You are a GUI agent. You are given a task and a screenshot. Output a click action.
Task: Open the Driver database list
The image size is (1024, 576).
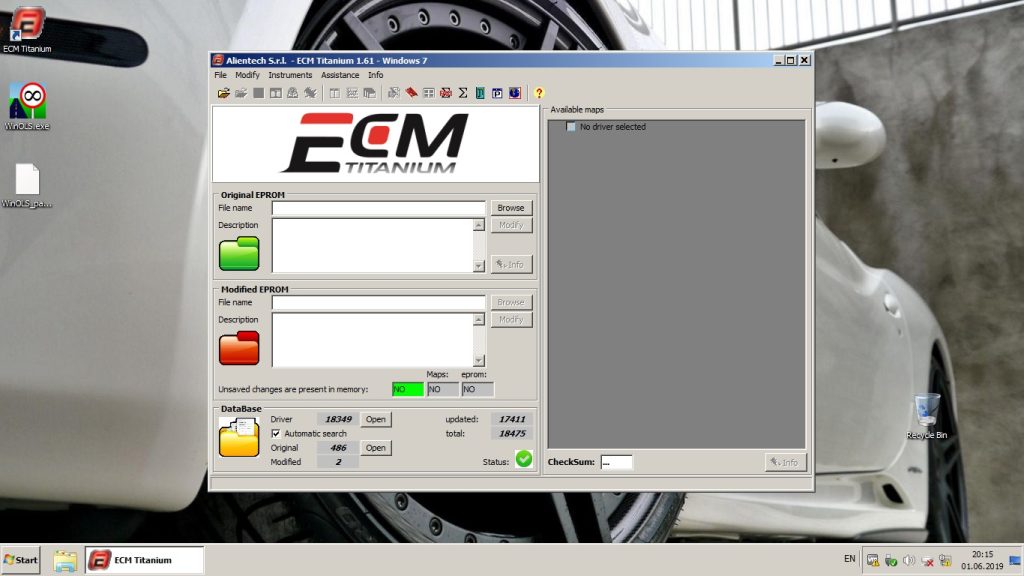[375, 419]
